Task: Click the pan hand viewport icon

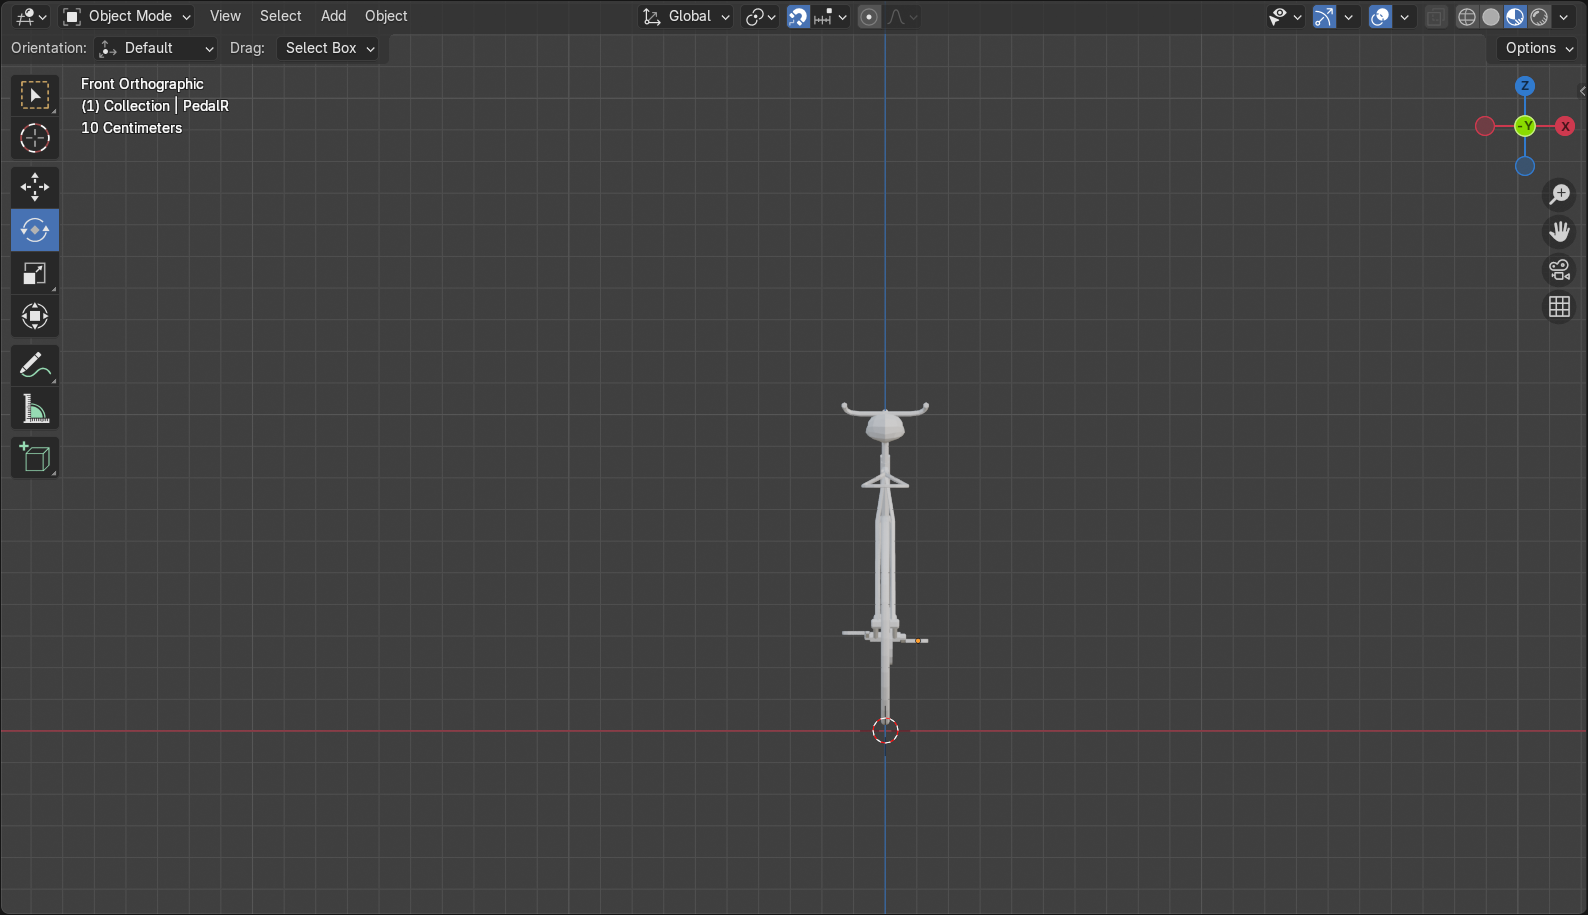Action: click(1560, 232)
